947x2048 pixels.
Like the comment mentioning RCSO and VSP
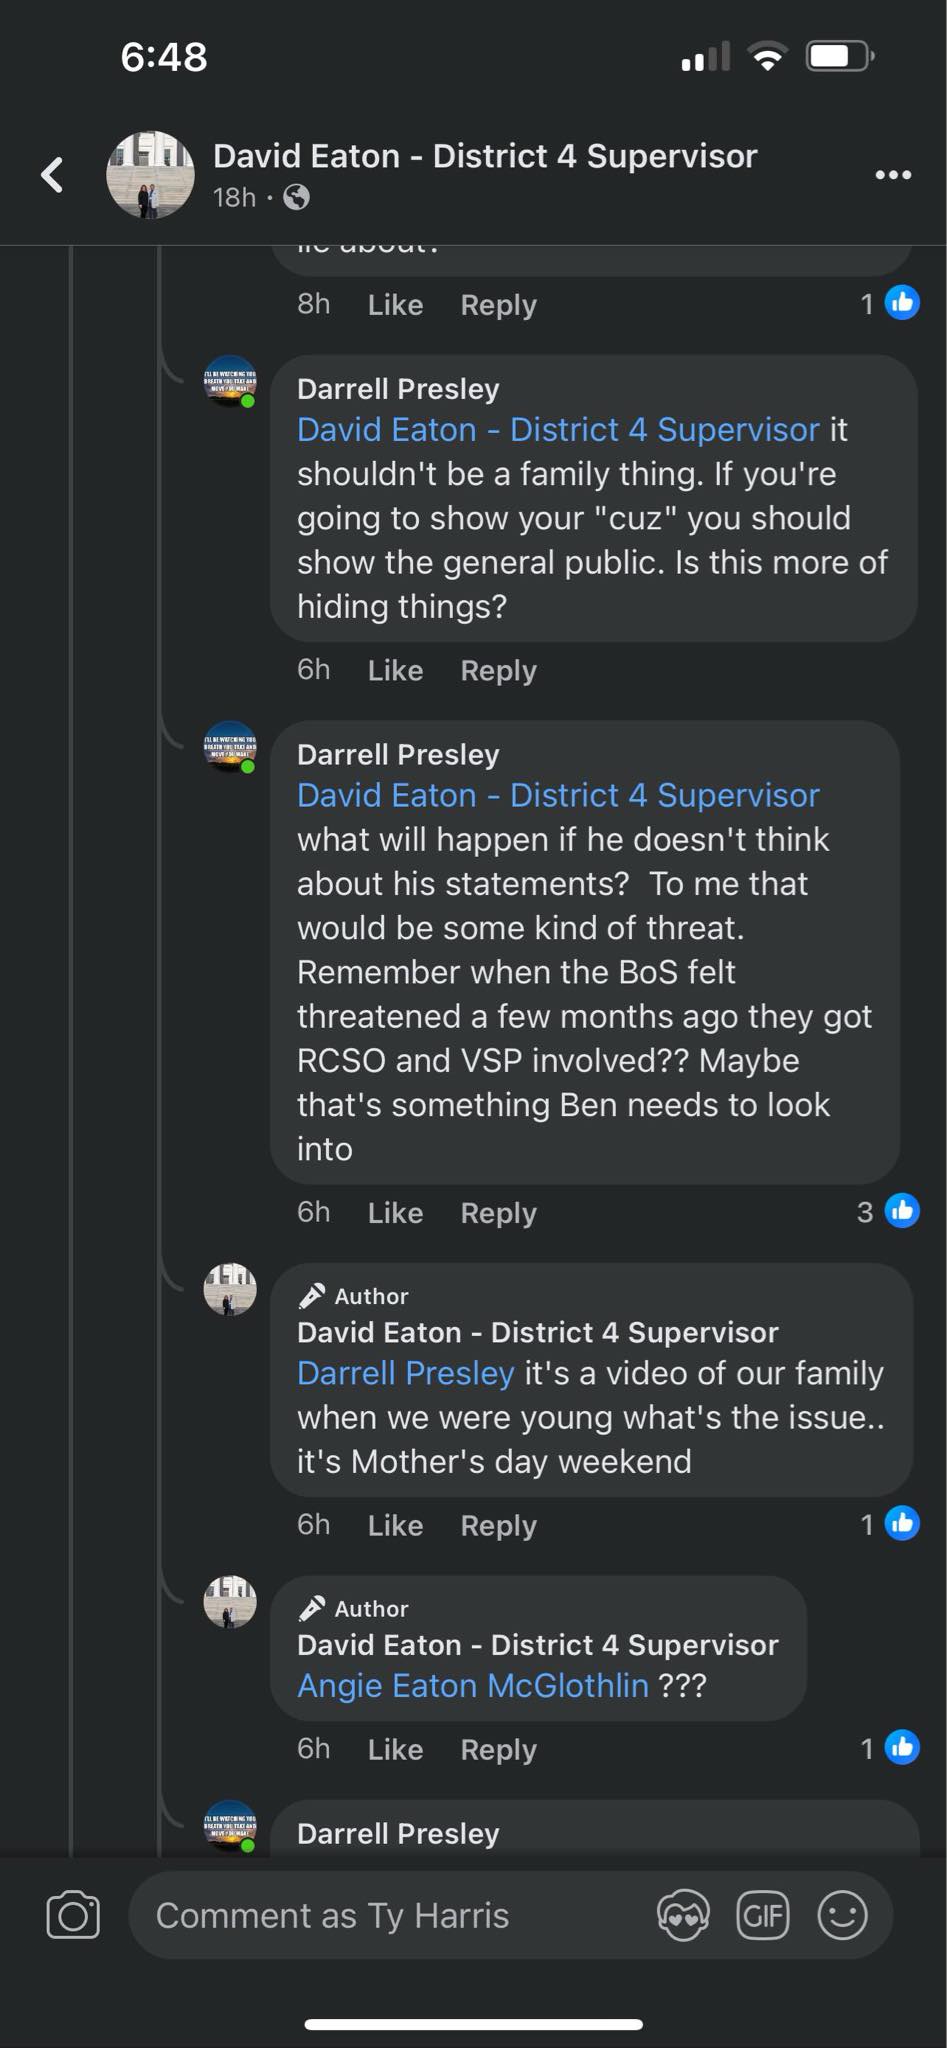click(x=395, y=1213)
